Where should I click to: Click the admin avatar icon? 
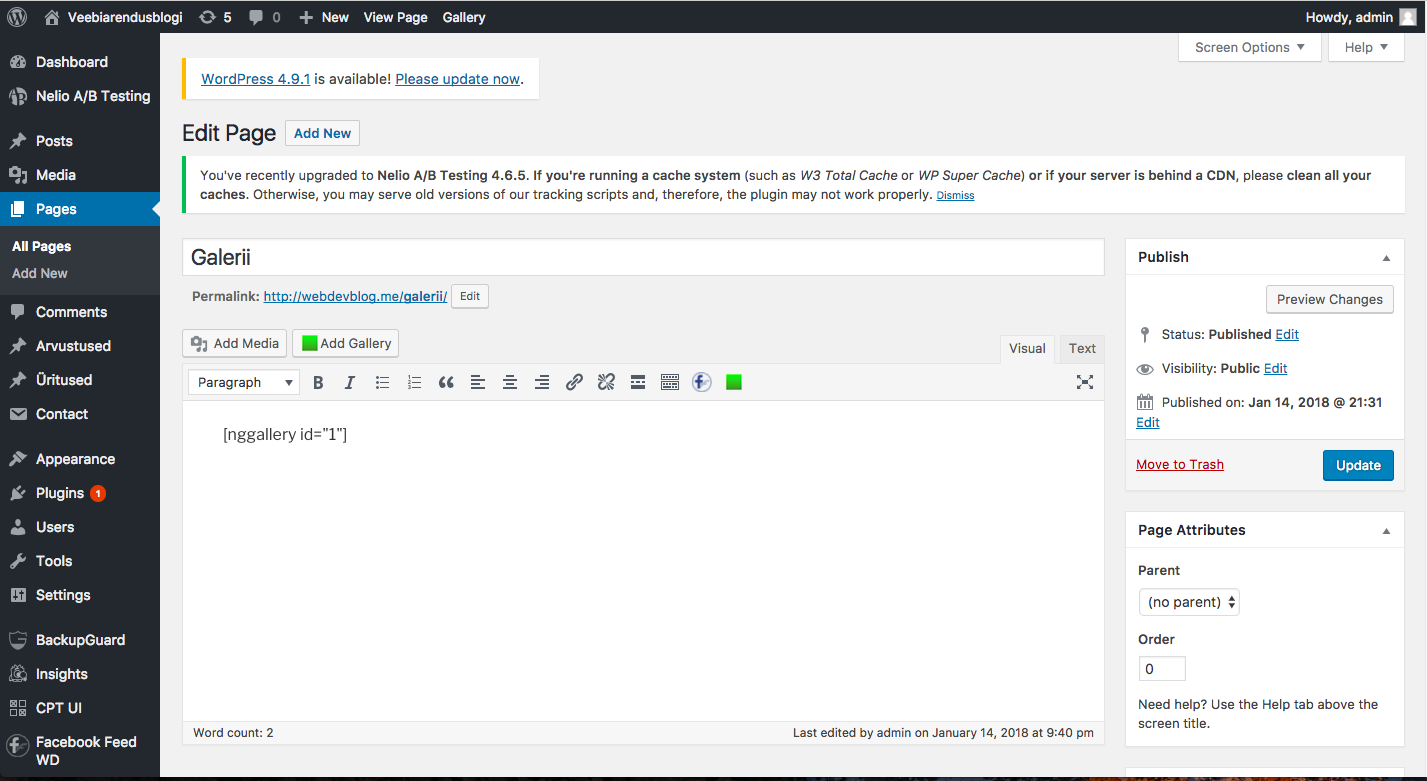tap(1407, 17)
